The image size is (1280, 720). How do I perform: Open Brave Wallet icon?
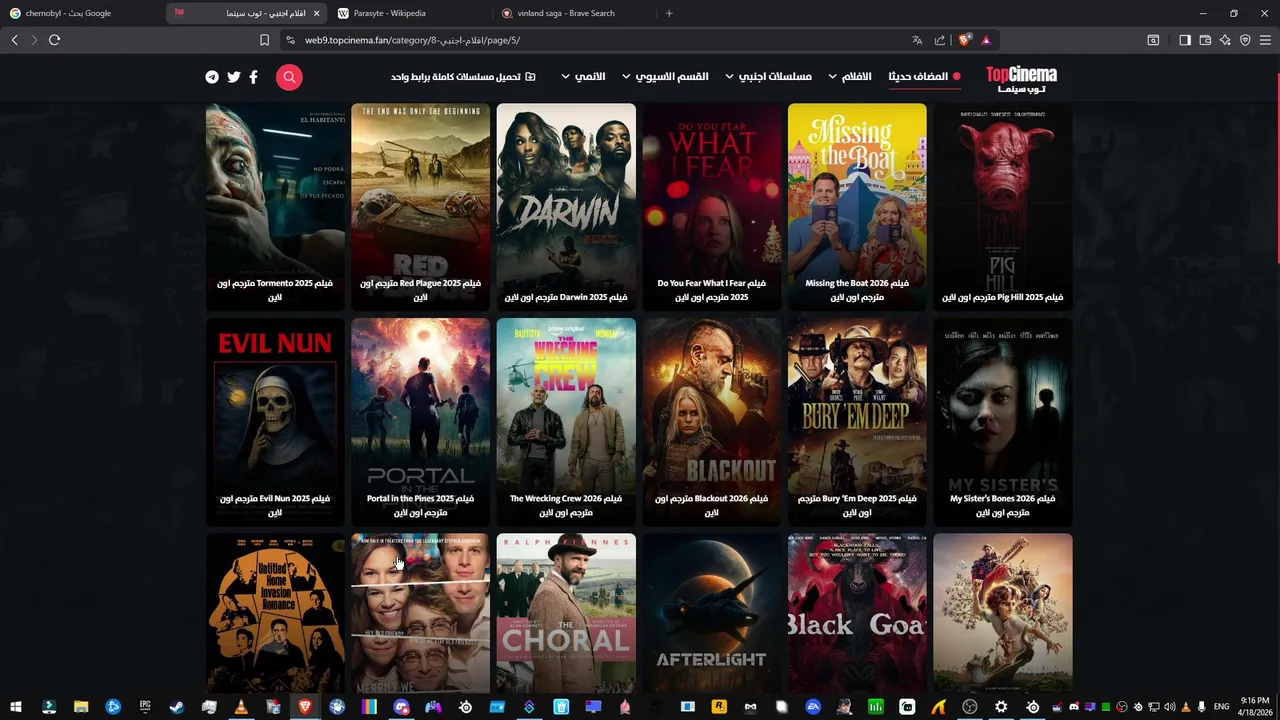pyautogui.click(x=1205, y=40)
